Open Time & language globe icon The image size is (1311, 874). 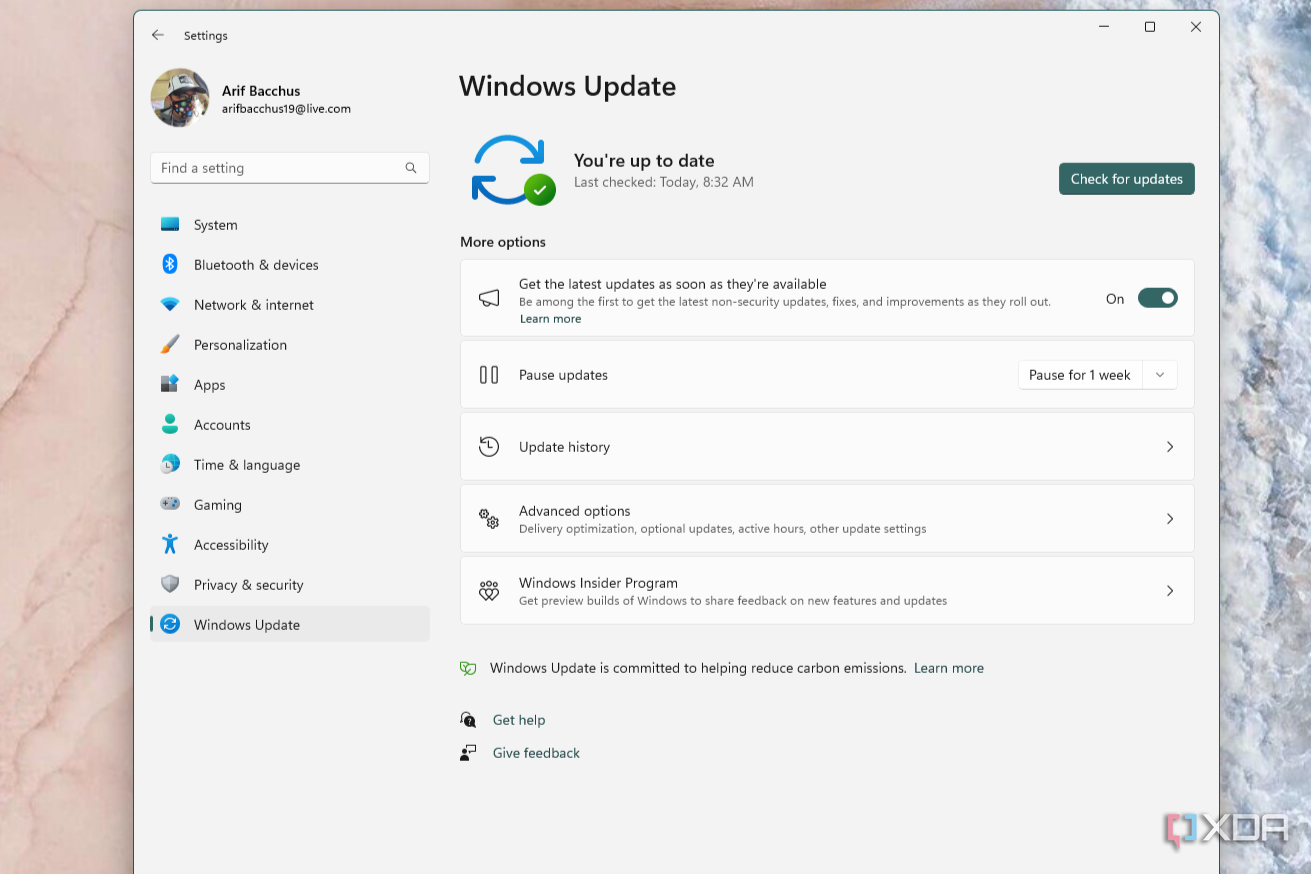pos(170,464)
